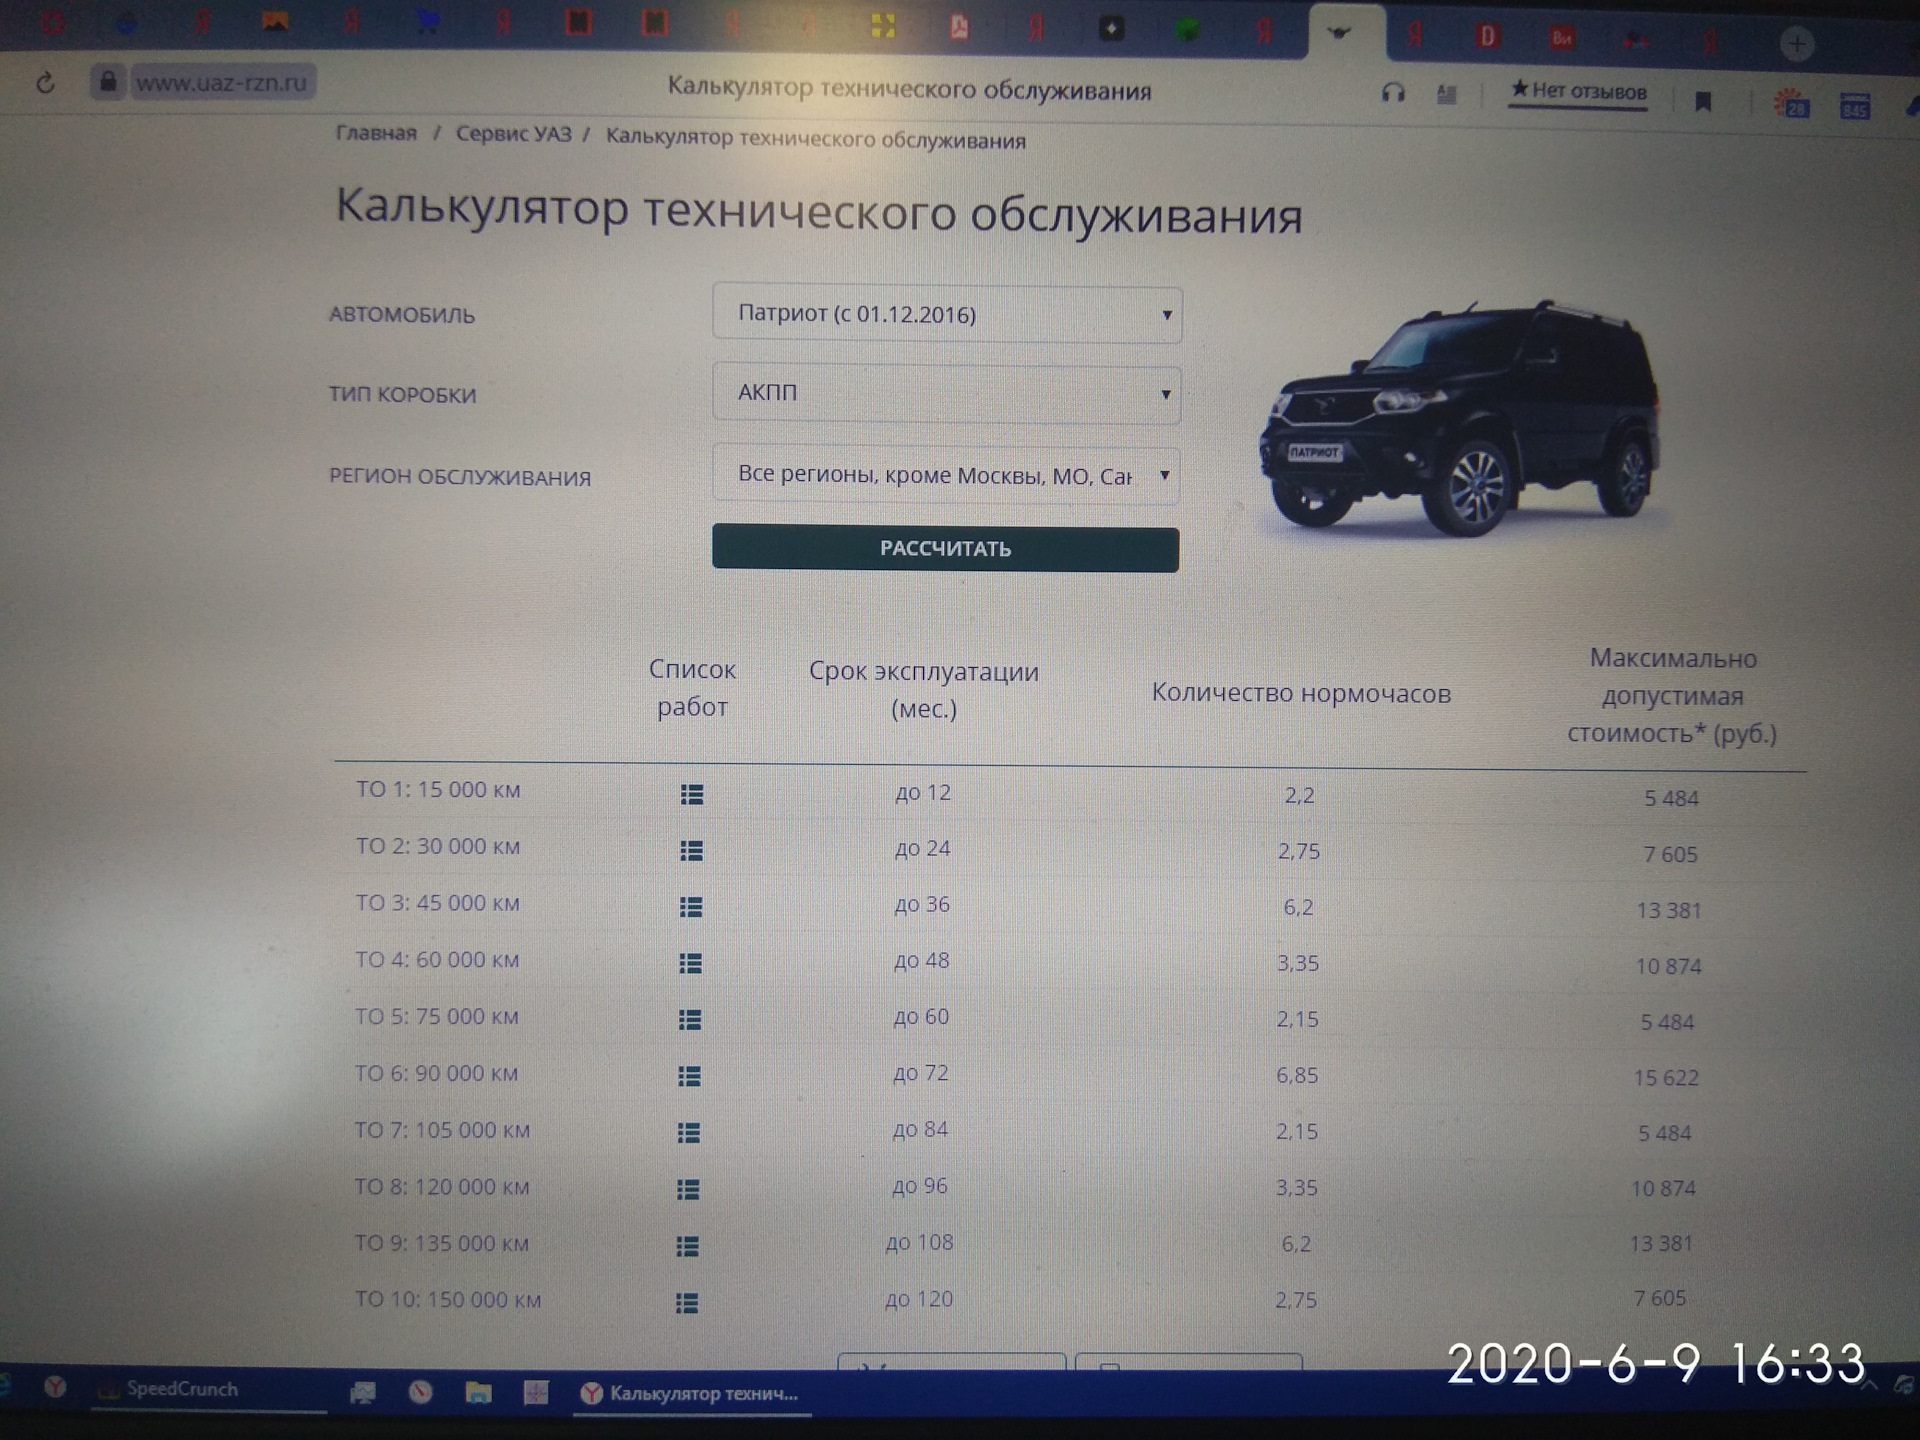This screenshot has width=1920, height=1440.
Task: Open the Автомобиль dropdown with Патриот selected
Action: (x=946, y=315)
